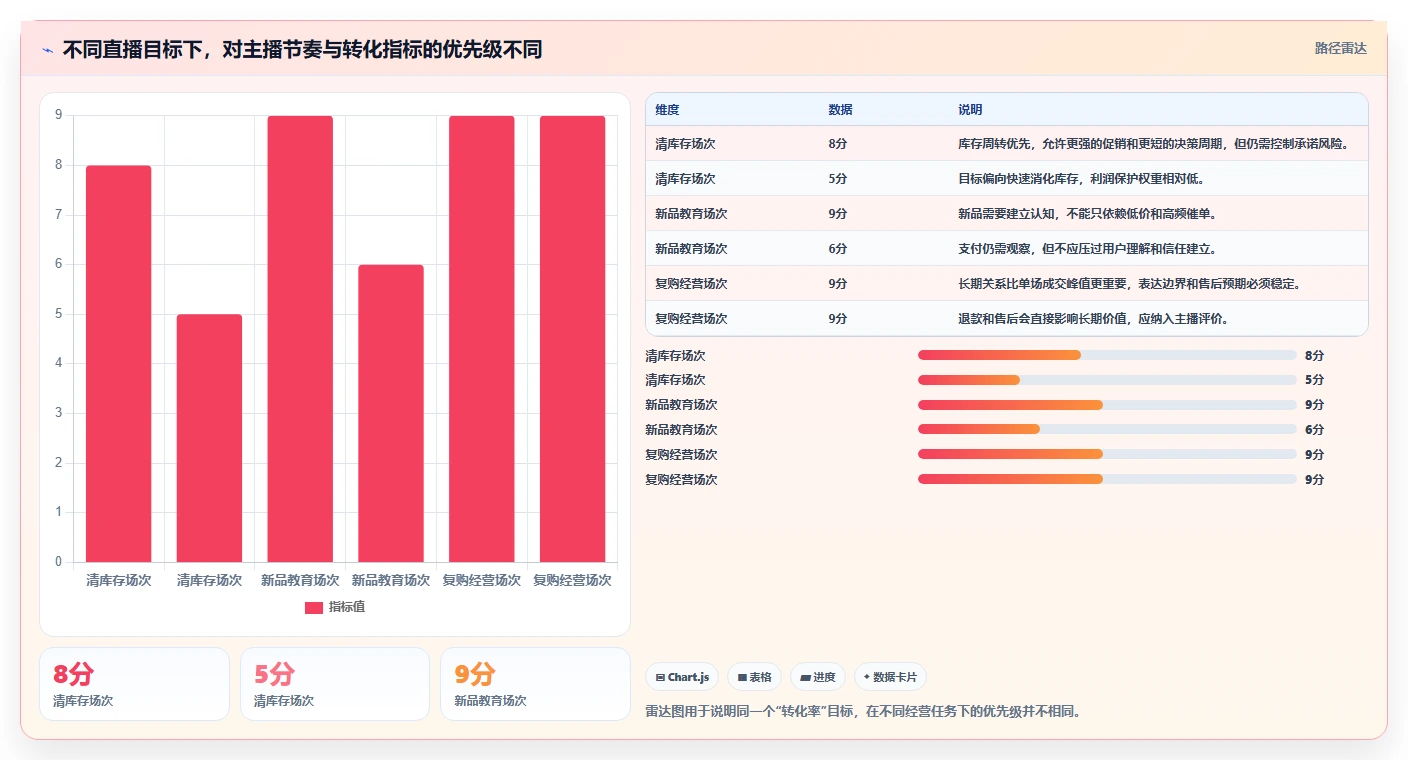Click the description starting 支付仍需观察
Screen dimensions: 1408x760
coord(1087,249)
